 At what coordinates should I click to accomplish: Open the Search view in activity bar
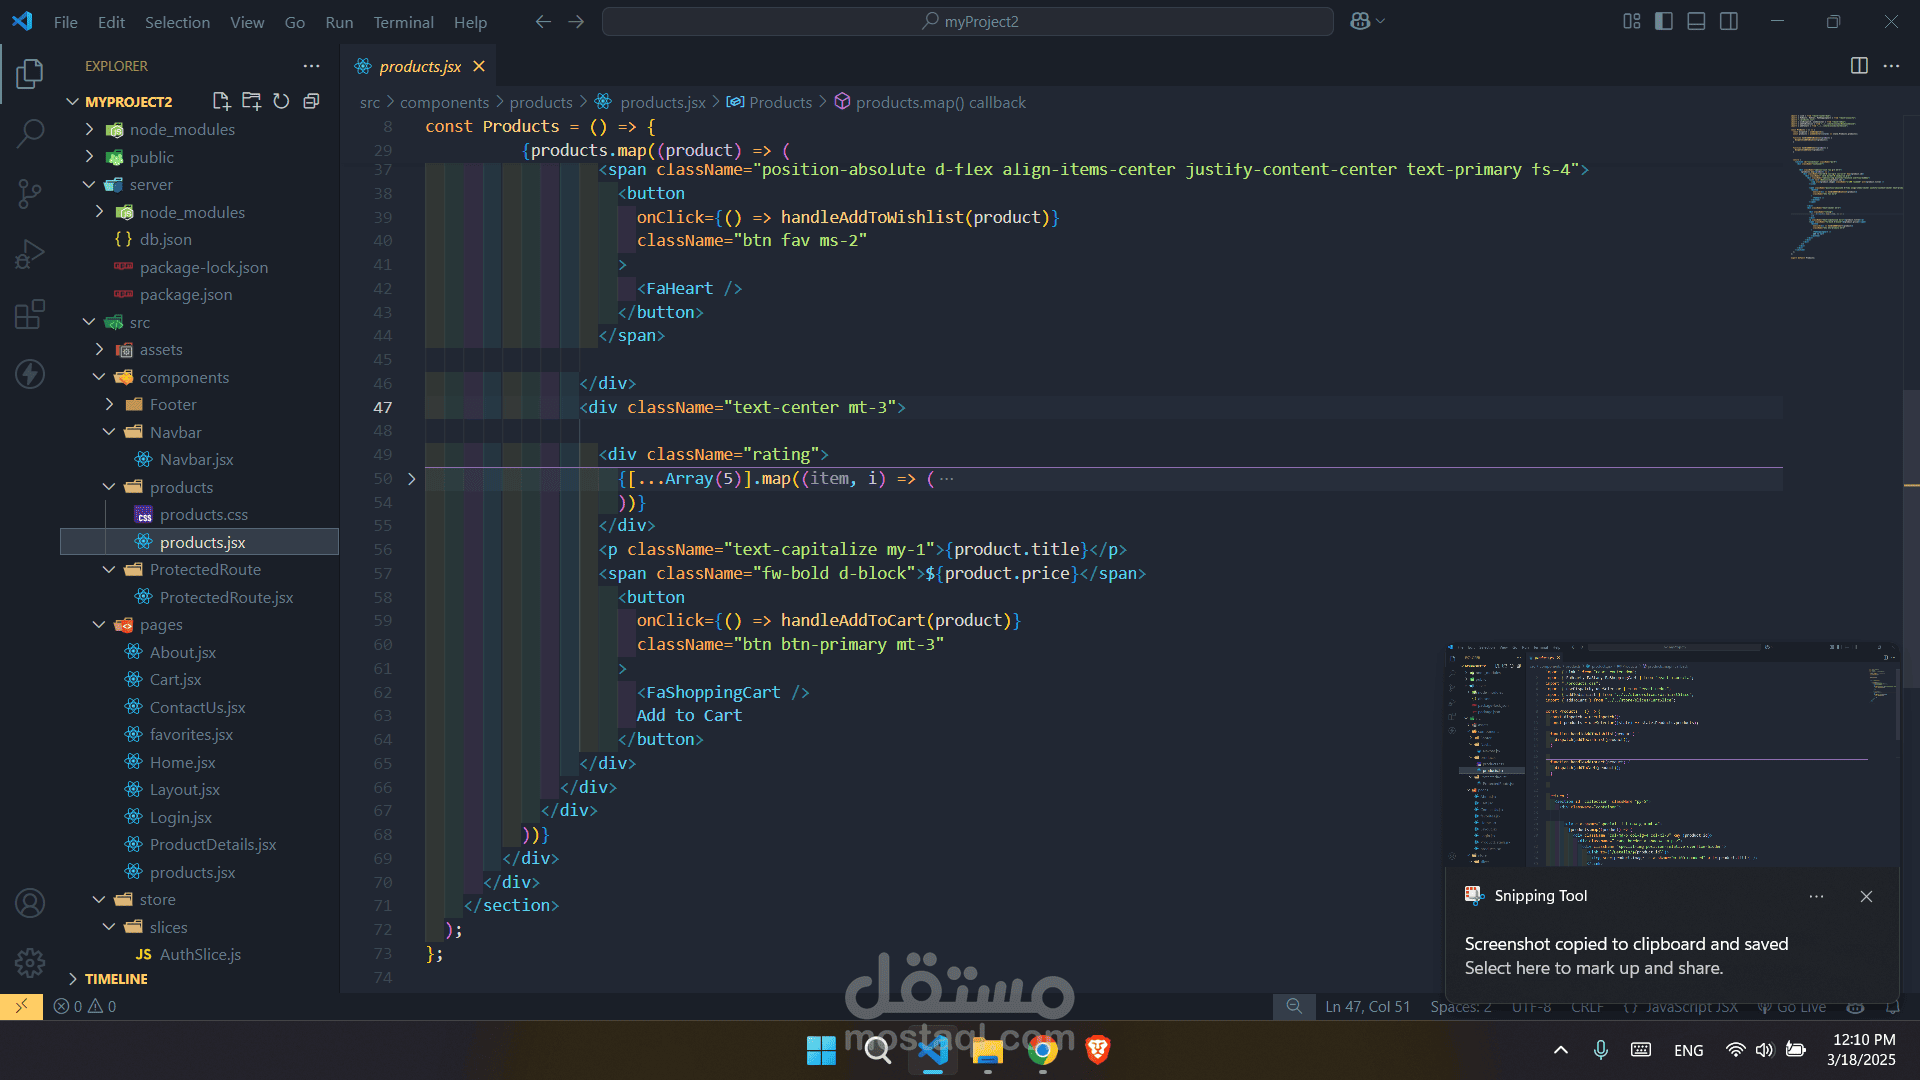(x=30, y=133)
